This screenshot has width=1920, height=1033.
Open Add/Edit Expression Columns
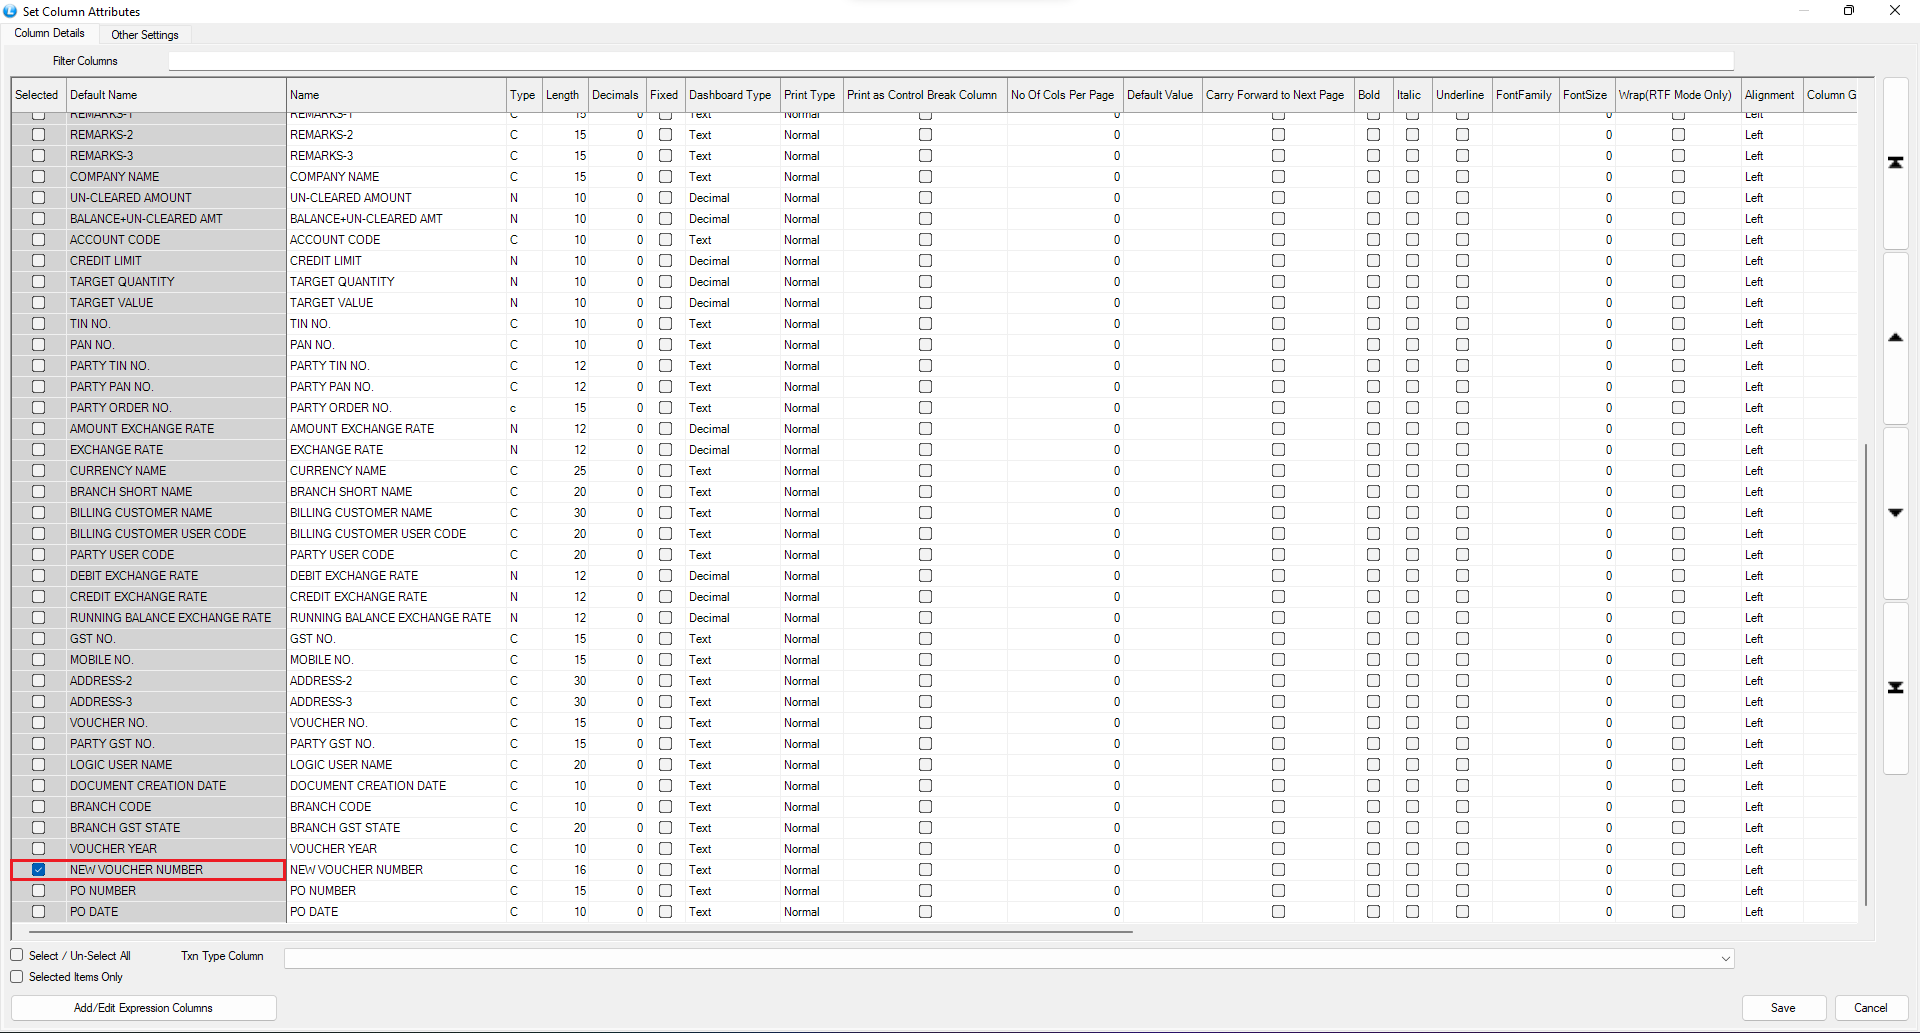click(143, 1008)
